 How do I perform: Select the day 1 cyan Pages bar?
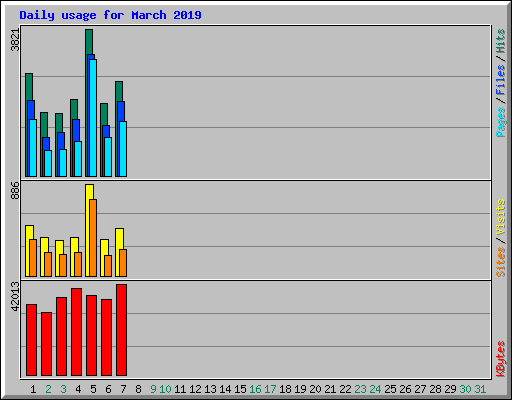click(x=33, y=148)
